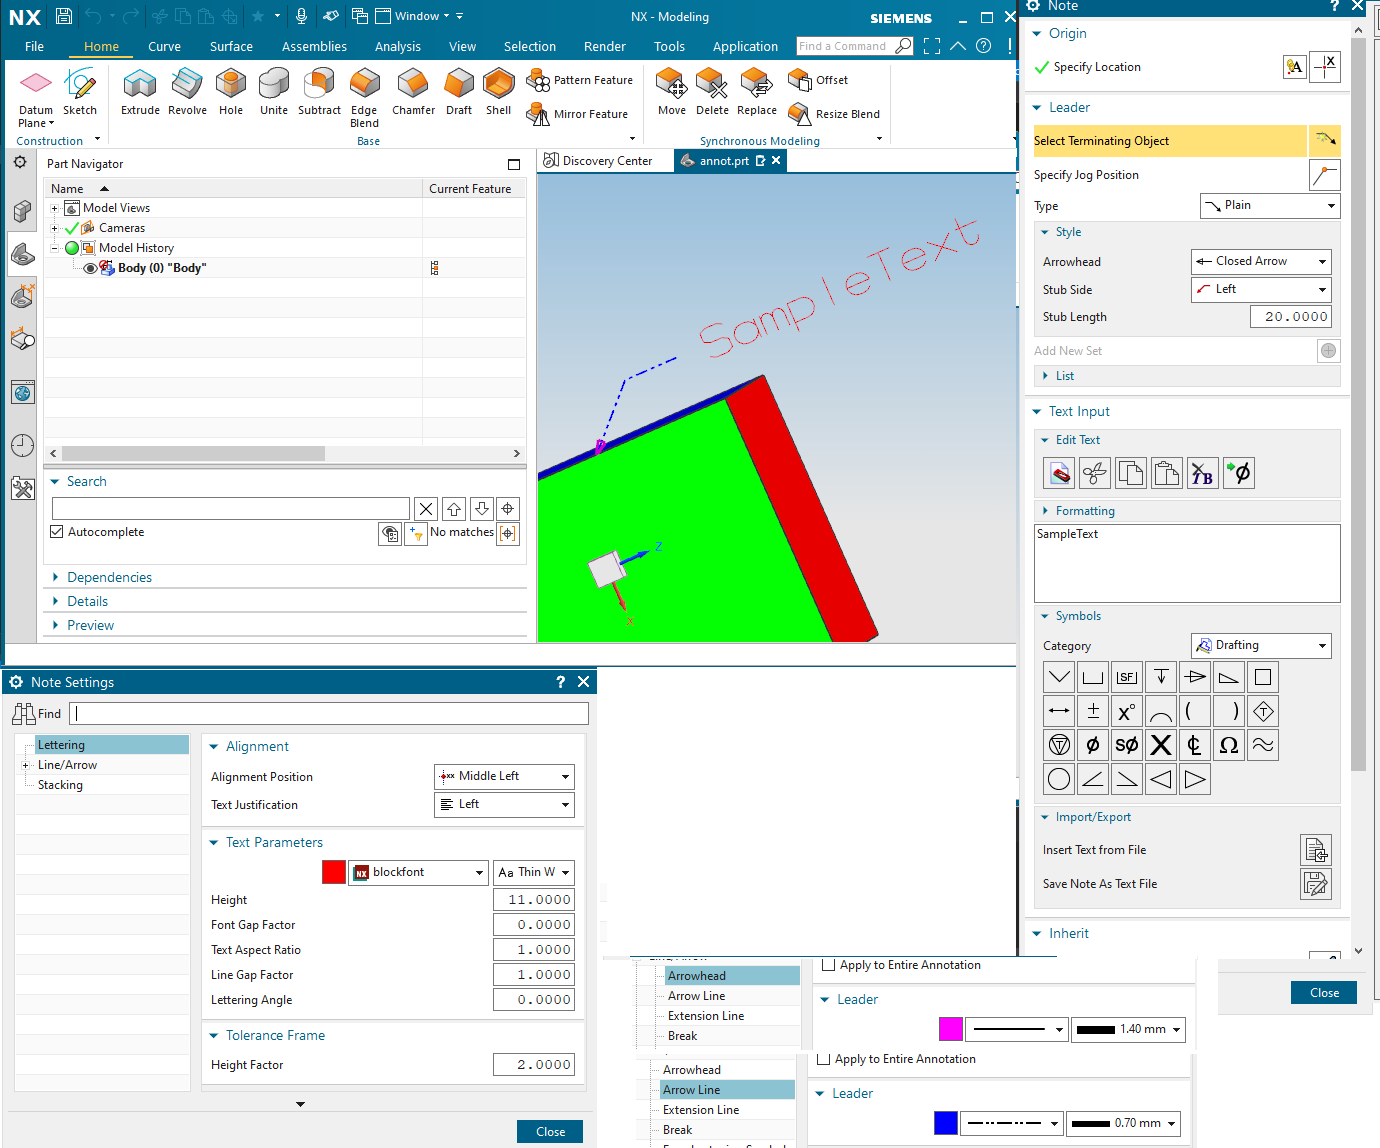The height and width of the screenshot is (1148, 1380).
Task: Select the Extrude tool
Action: 140,92
